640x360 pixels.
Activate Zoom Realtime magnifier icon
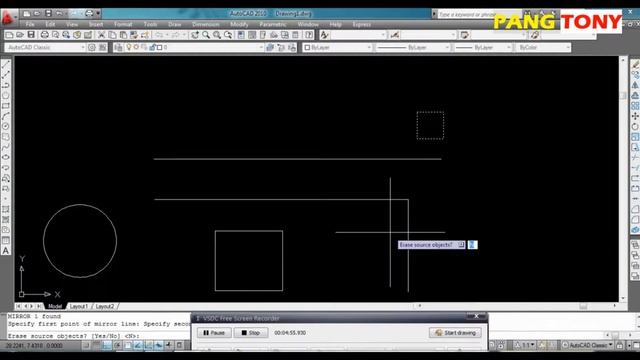click(x=206, y=35)
